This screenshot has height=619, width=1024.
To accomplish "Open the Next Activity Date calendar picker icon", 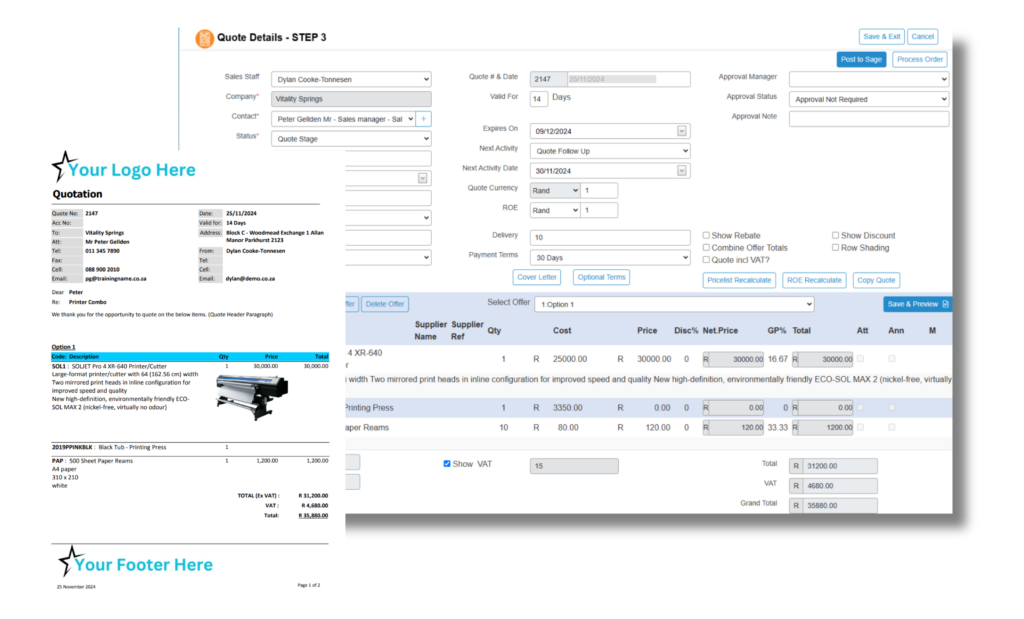I will pyautogui.click(x=681, y=170).
